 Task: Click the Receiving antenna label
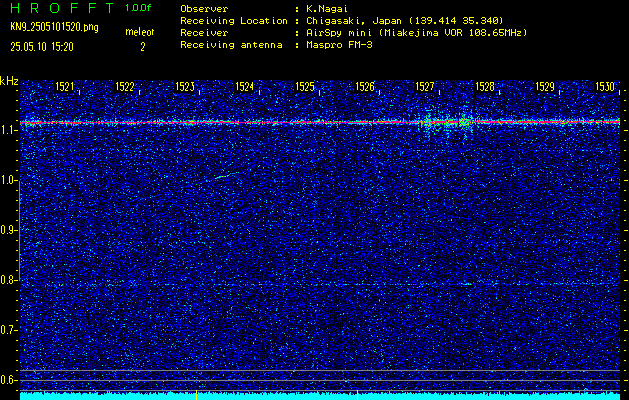pos(231,45)
